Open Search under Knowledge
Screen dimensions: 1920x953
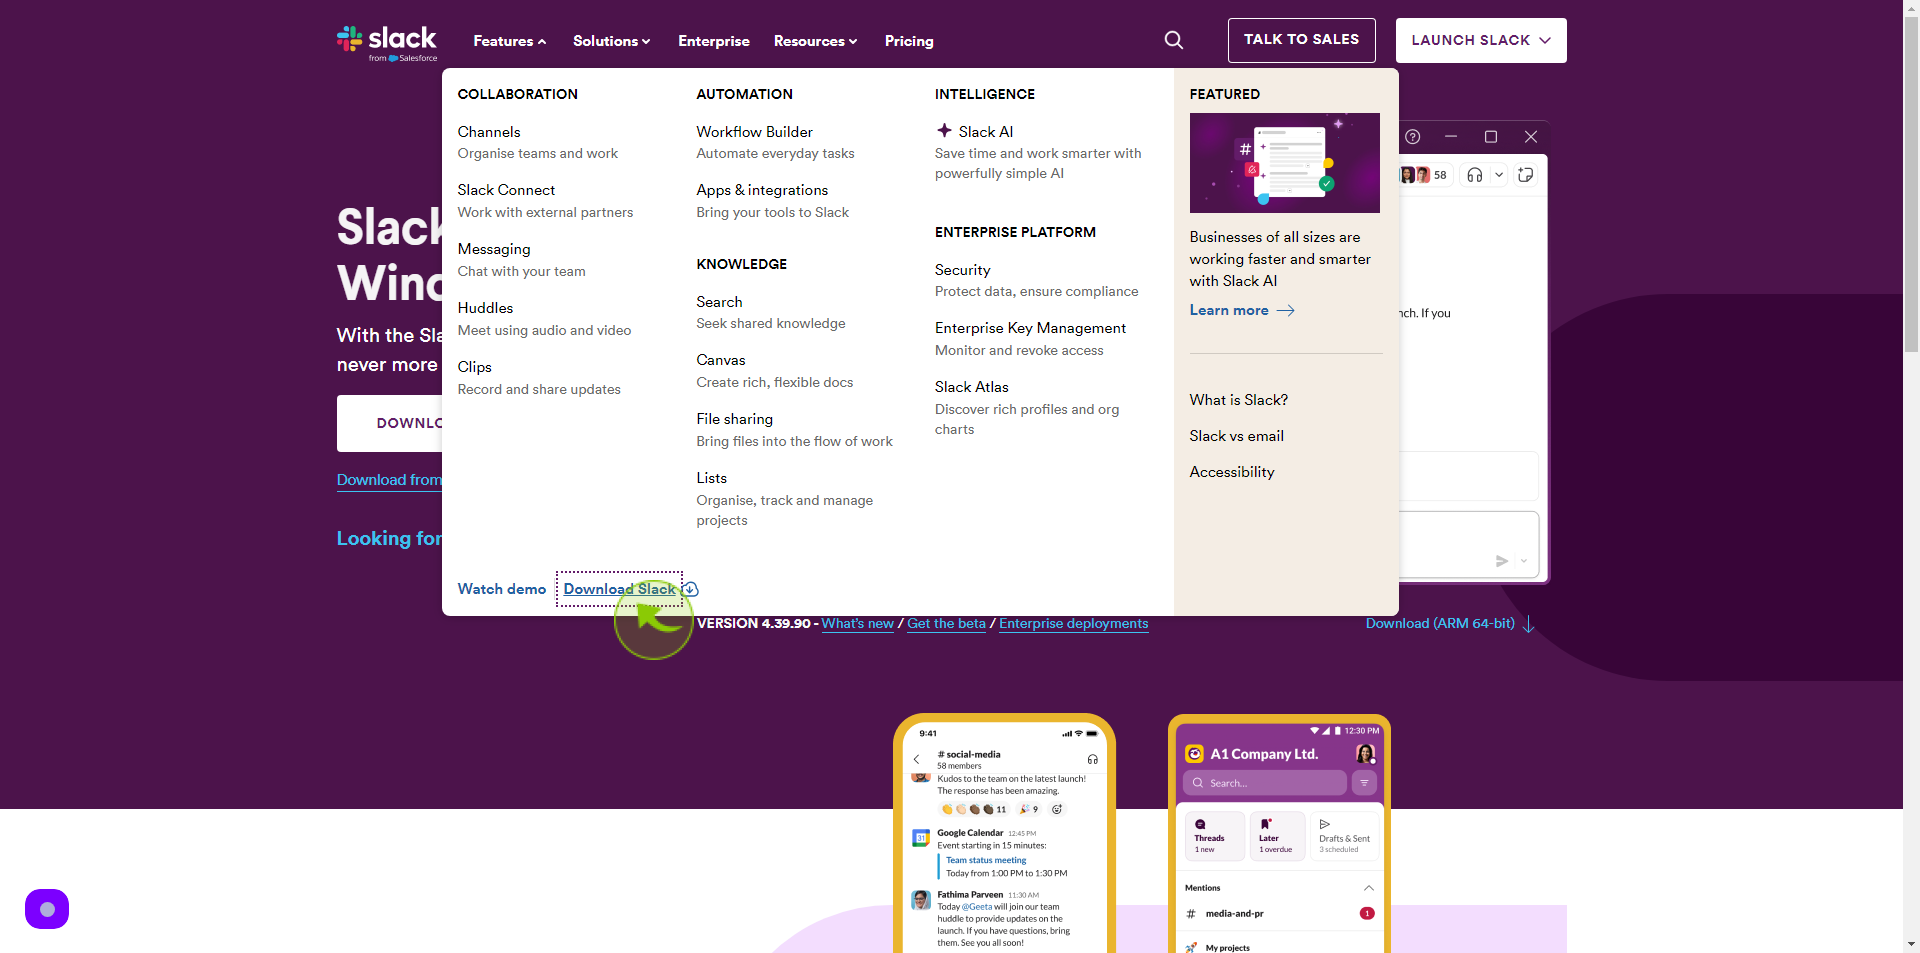click(719, 302)
